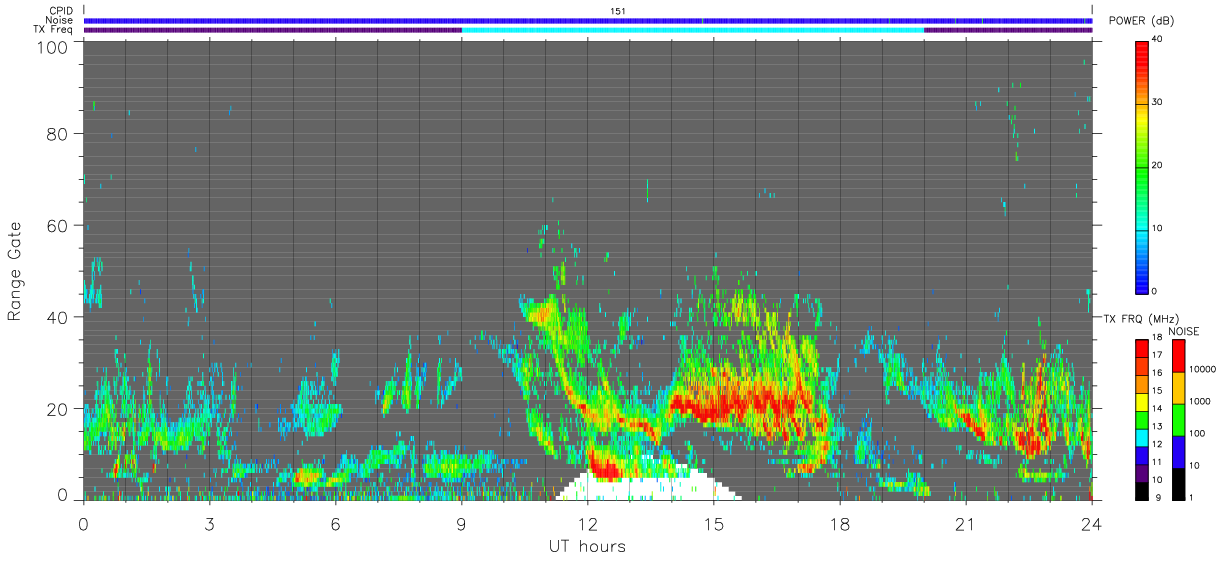The width and height of the screenshot is (1228, 567).
Task: Click the green block in NOISE bar
Action: (1181, 420)
